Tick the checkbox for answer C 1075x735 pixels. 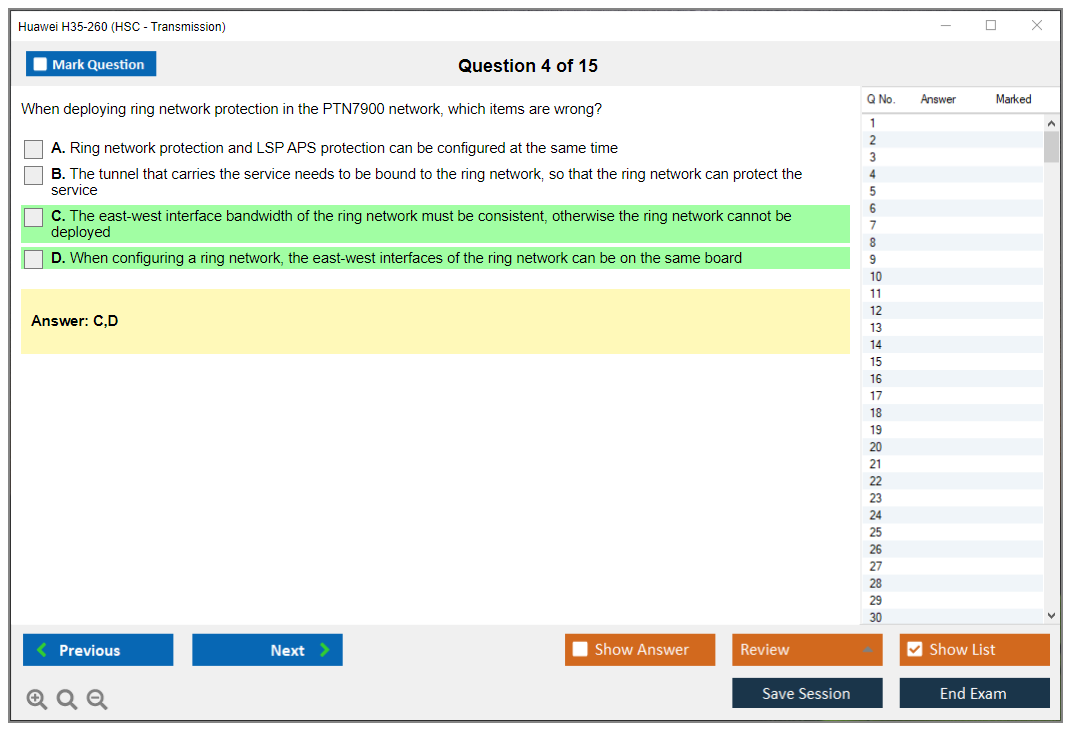[34, 217]
